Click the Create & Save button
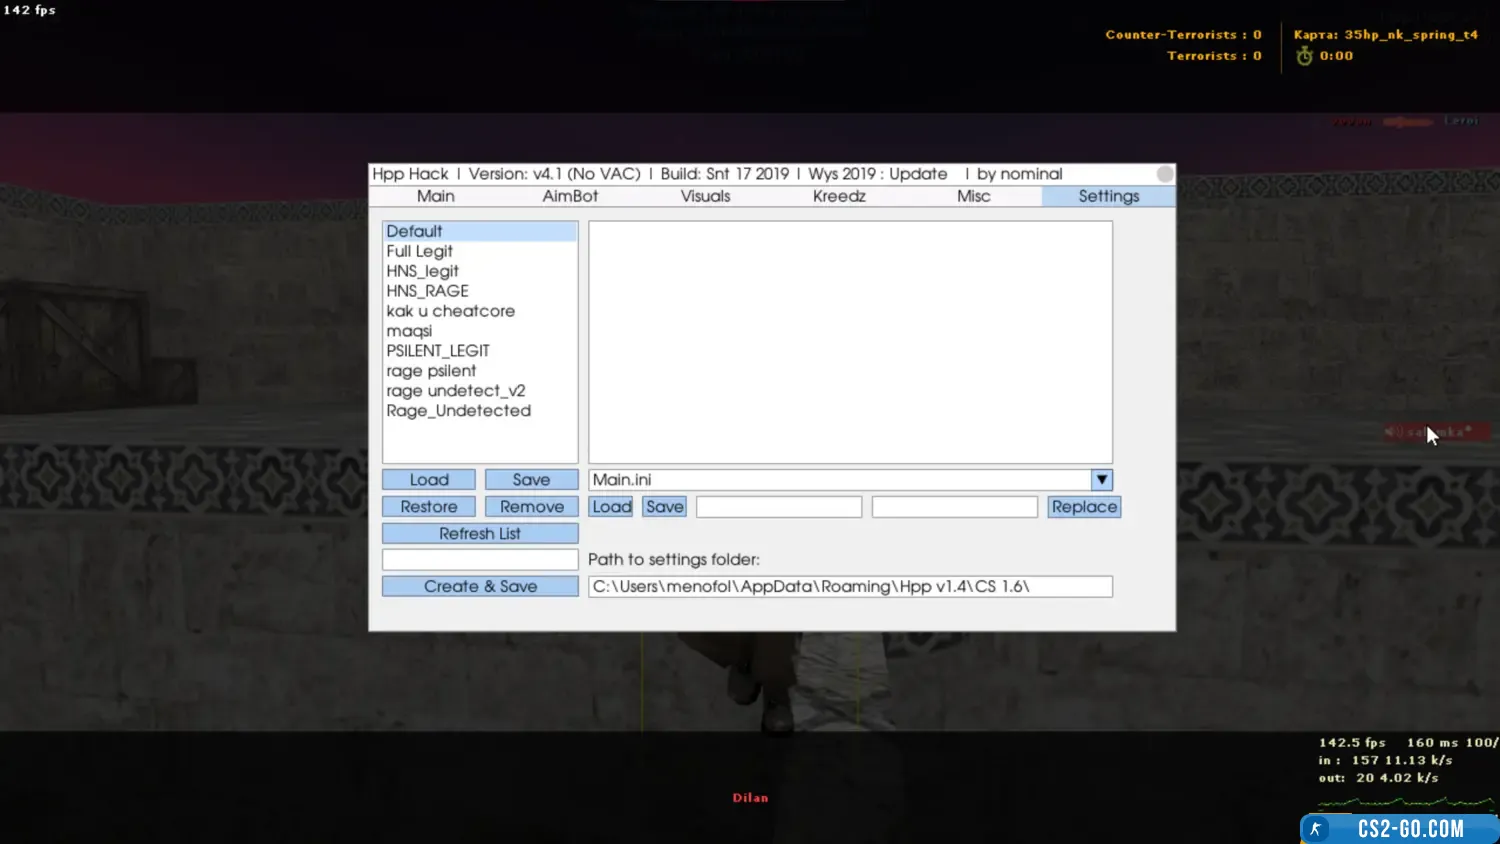 point(480,587)
